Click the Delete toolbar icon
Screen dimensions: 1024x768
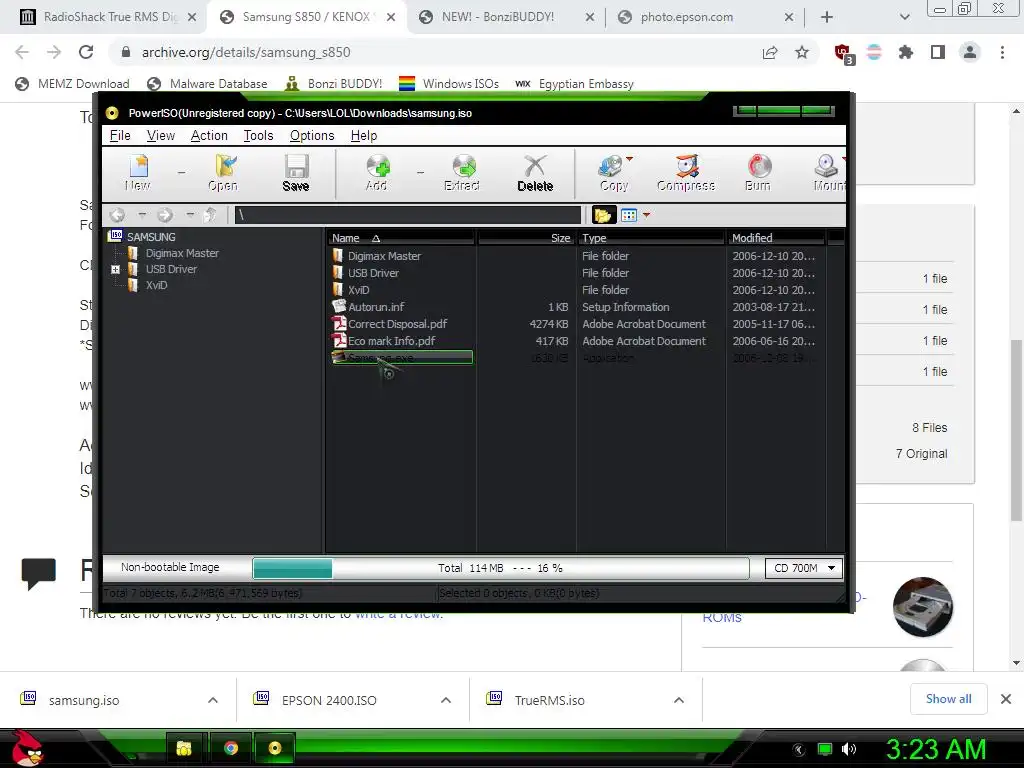point(535,173)
